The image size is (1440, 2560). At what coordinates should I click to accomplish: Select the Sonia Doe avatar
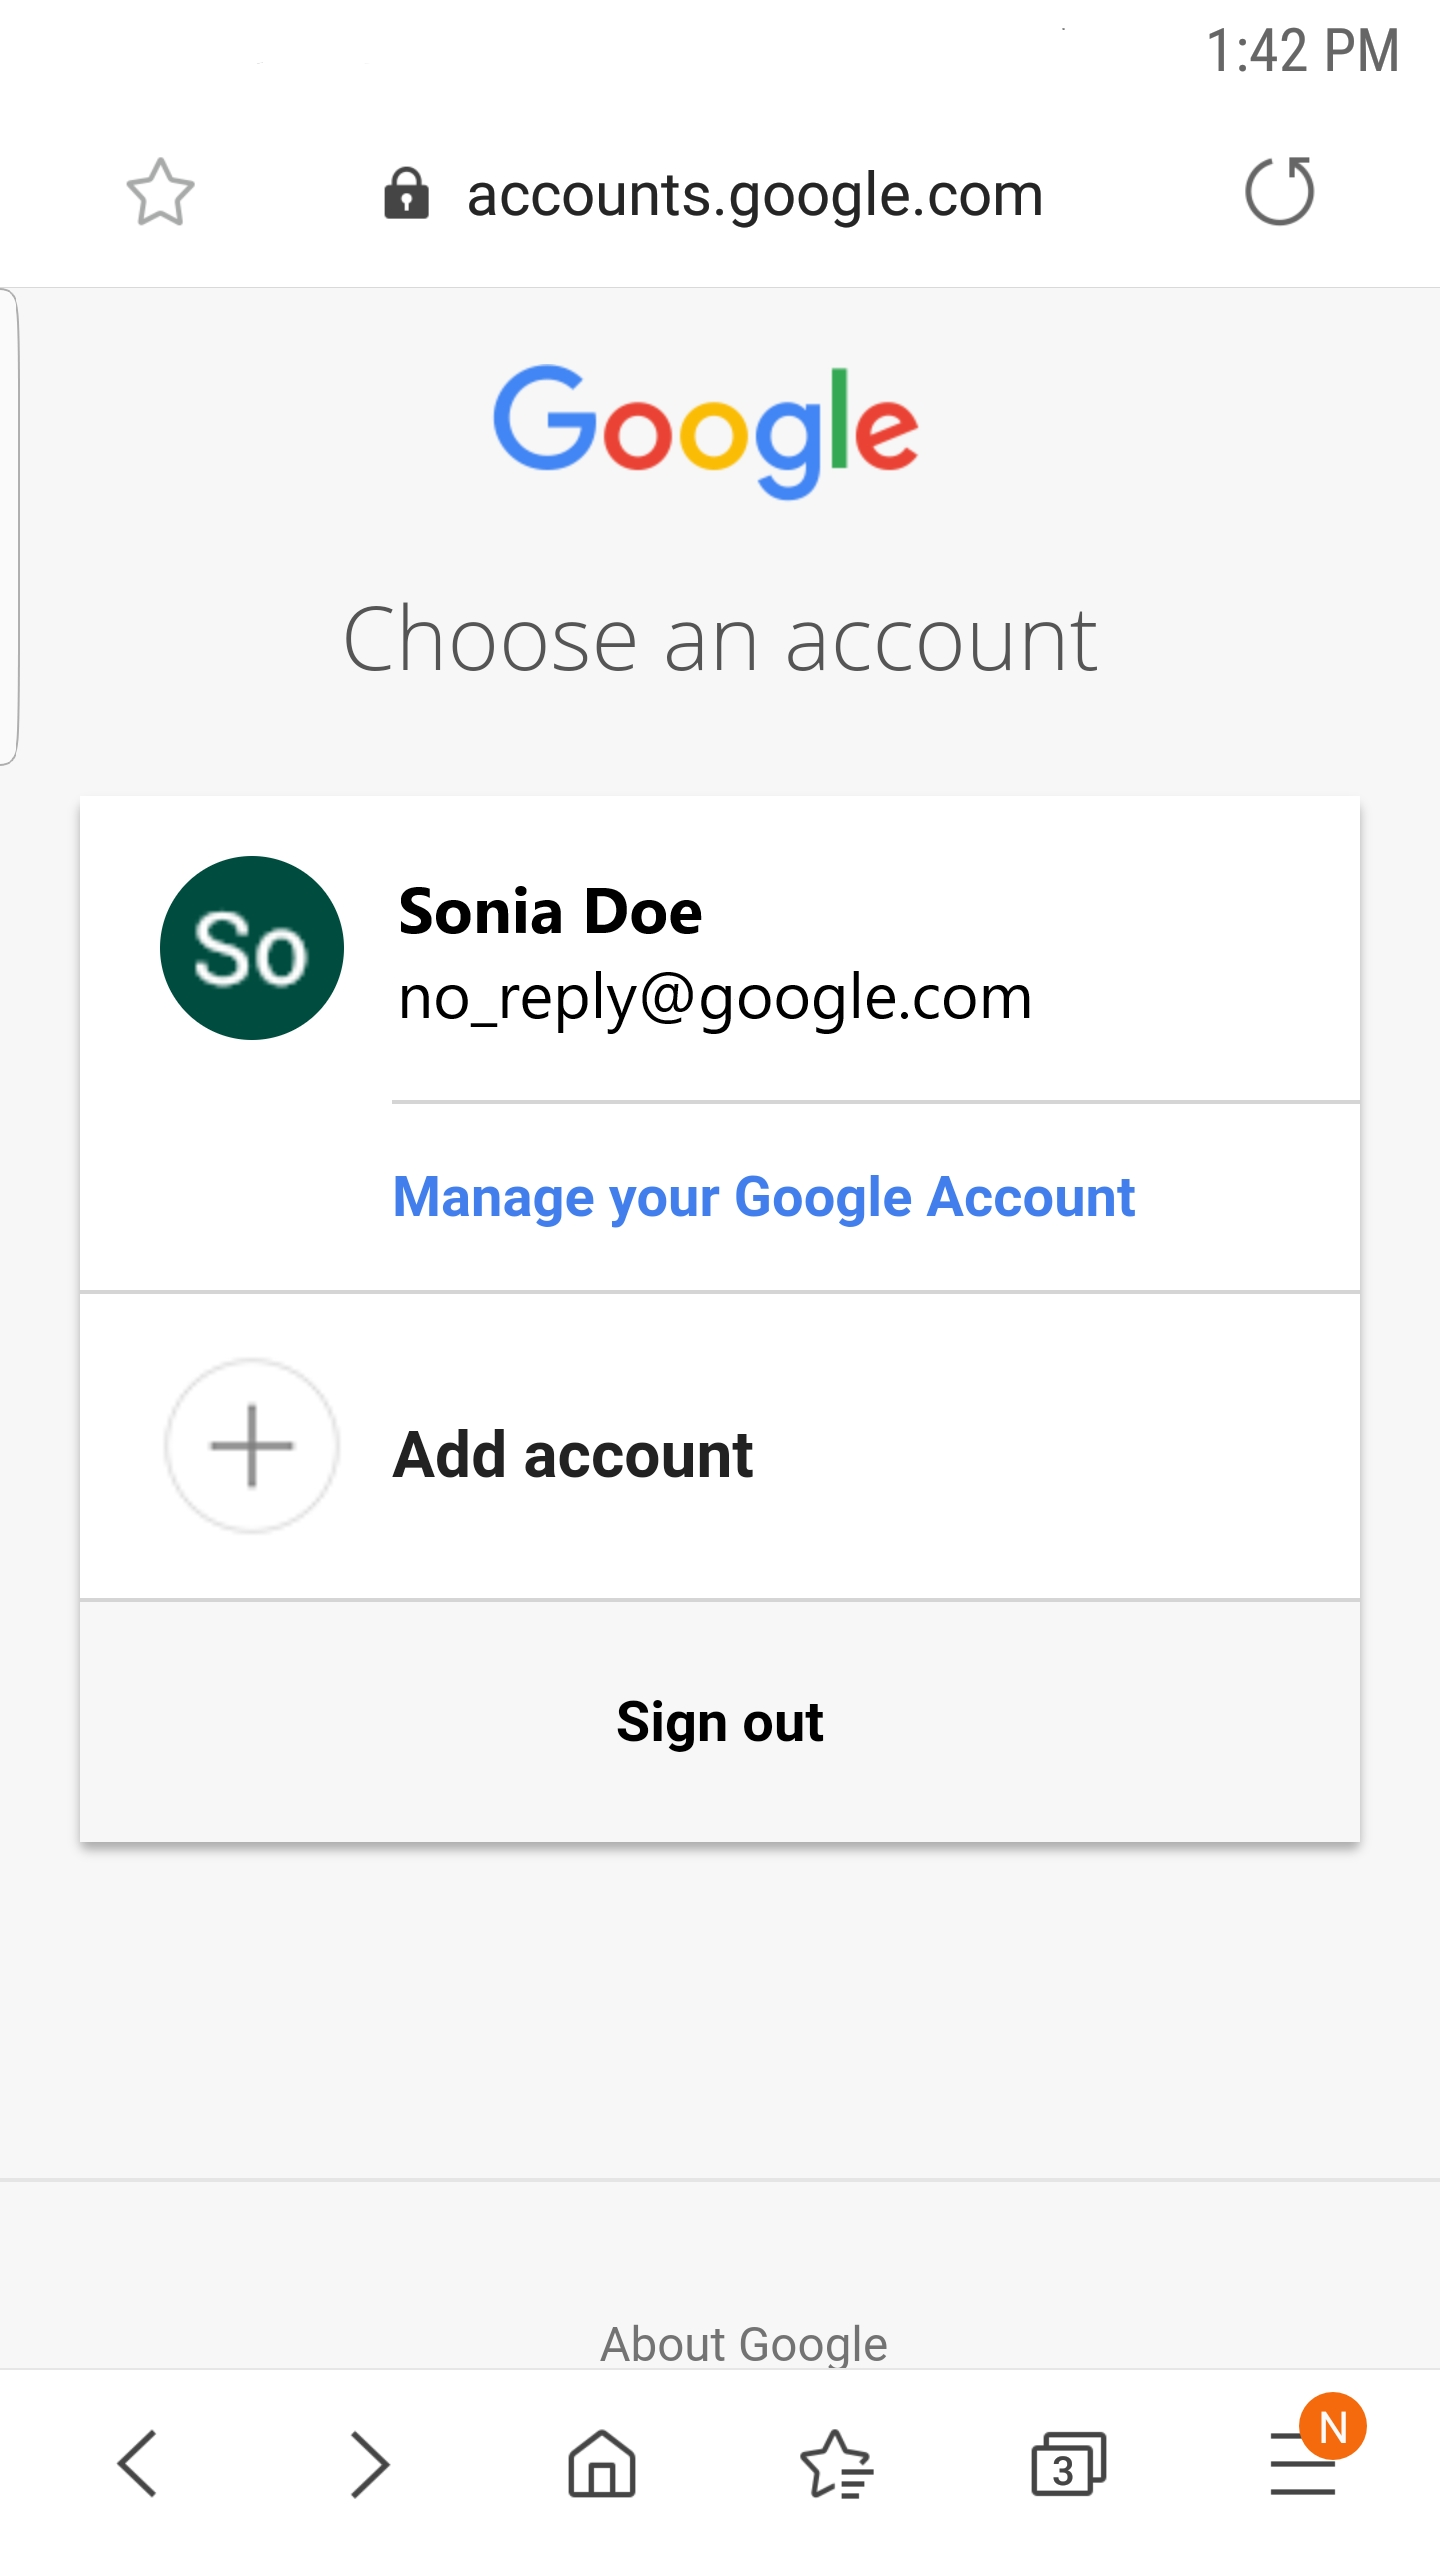pyautogui.click(x=252, y=948)
